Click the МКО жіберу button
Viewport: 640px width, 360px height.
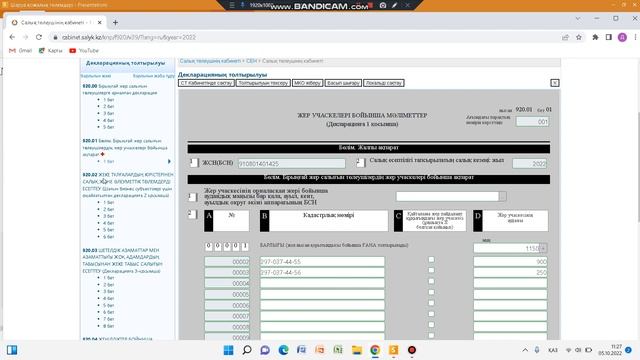tap(307, 83)
